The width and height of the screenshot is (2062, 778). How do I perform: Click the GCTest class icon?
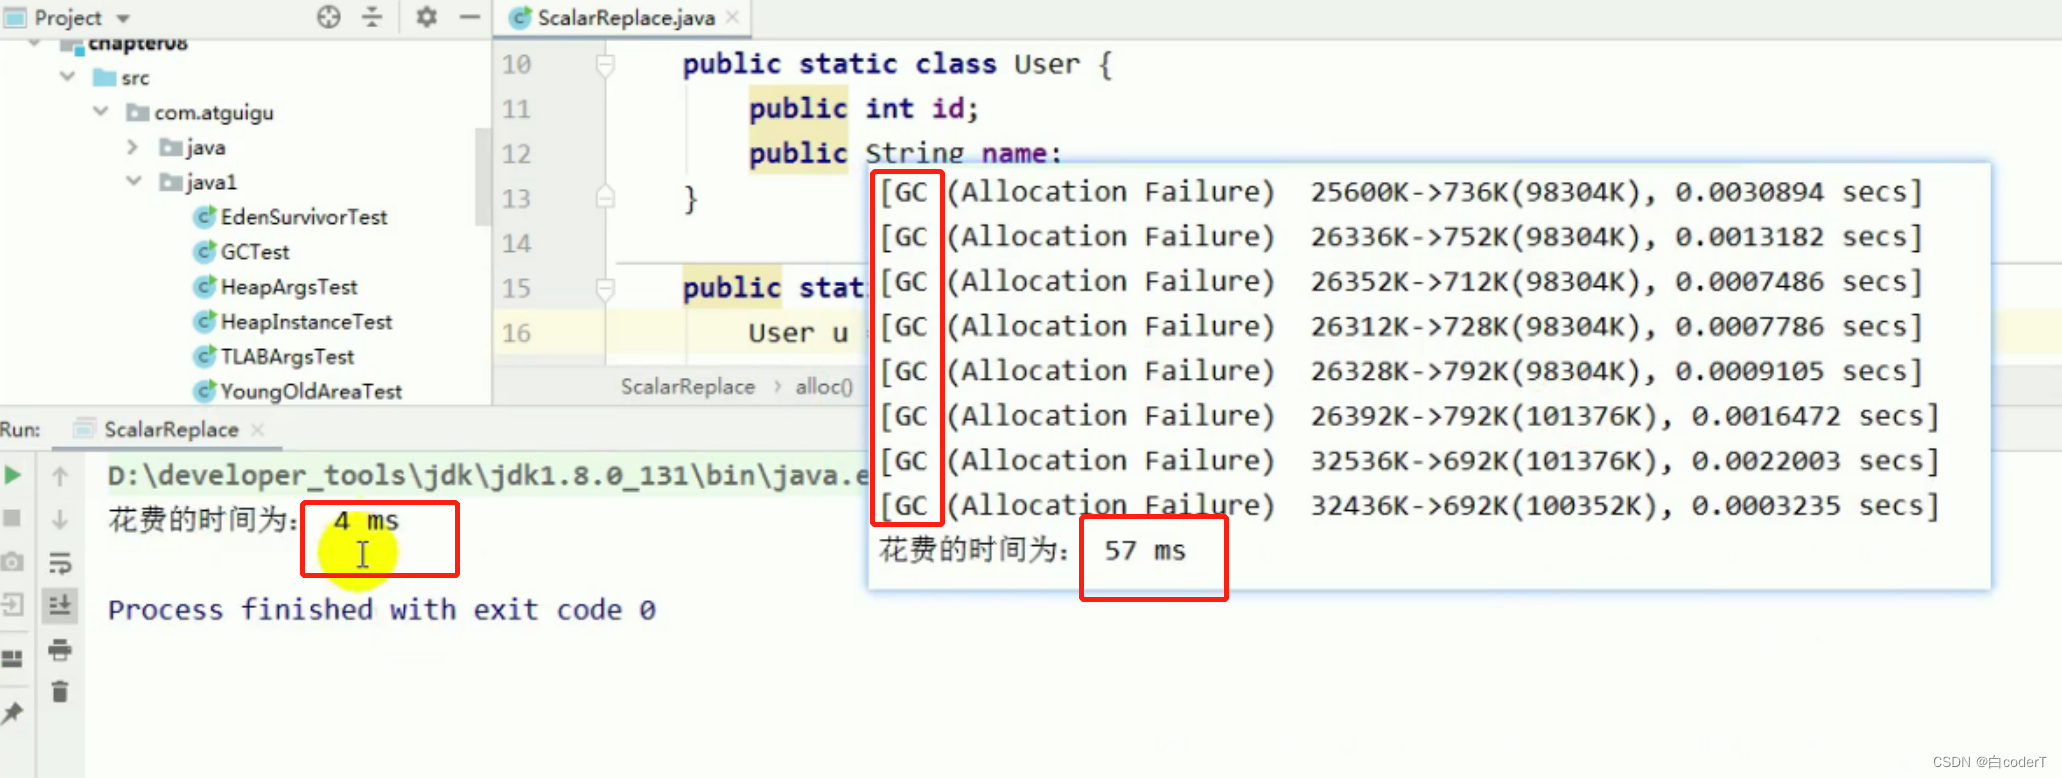206,252
